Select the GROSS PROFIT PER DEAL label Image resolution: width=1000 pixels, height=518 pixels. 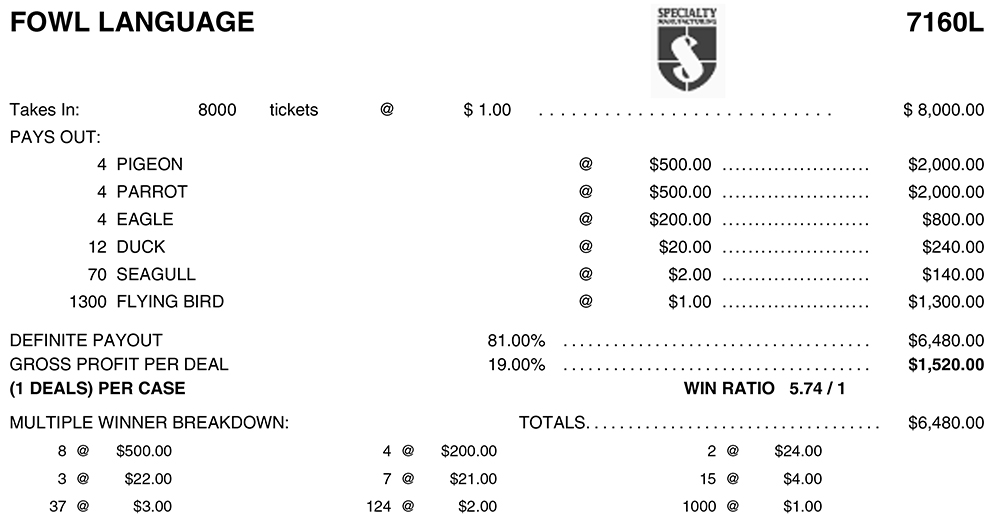click(119, 364)
